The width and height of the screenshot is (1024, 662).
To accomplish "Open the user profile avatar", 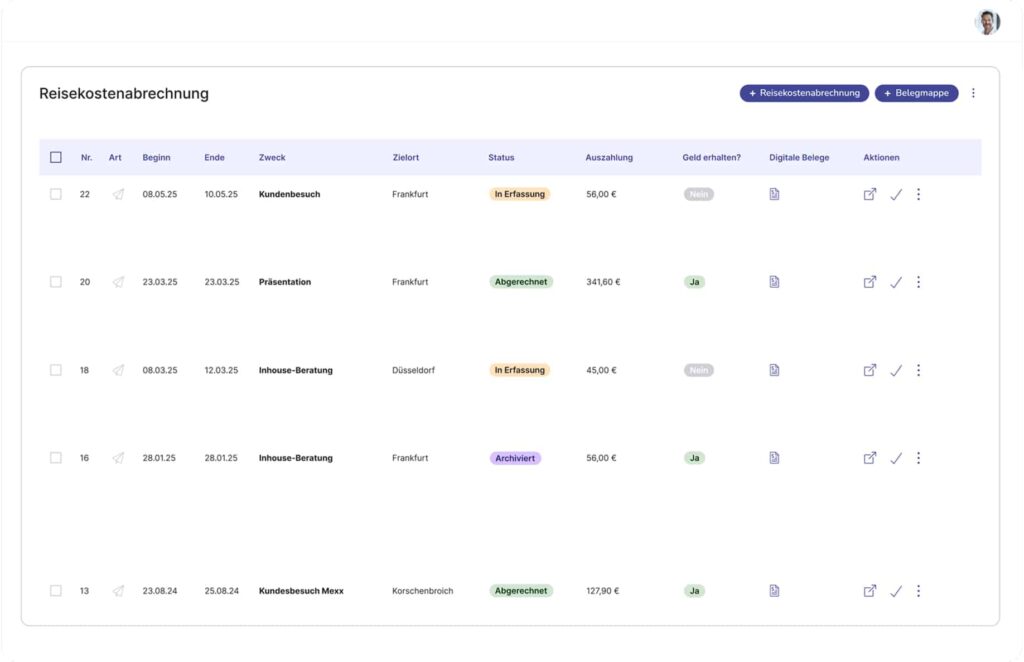I will click(x=987, y=22).
